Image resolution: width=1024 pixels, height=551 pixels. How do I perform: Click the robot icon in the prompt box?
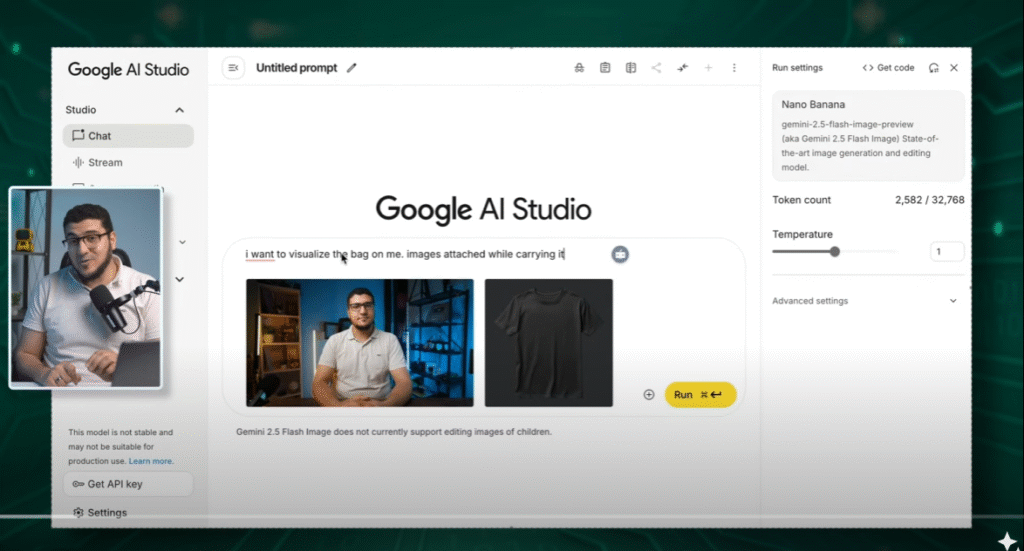[x=620, y=254]
